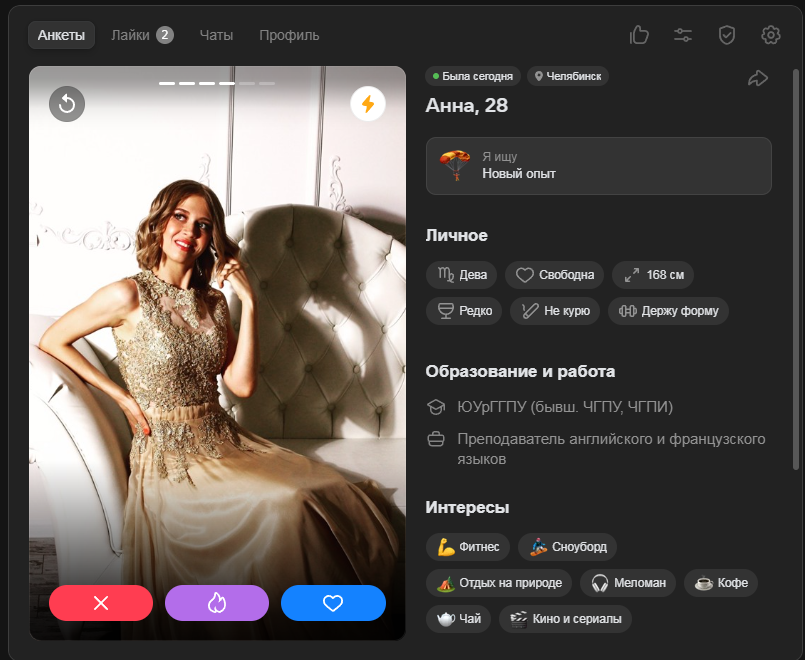The width and height of the screenshot is (805, 660).
Task: Open settings gear icon
Action: [x=771, y=35]
